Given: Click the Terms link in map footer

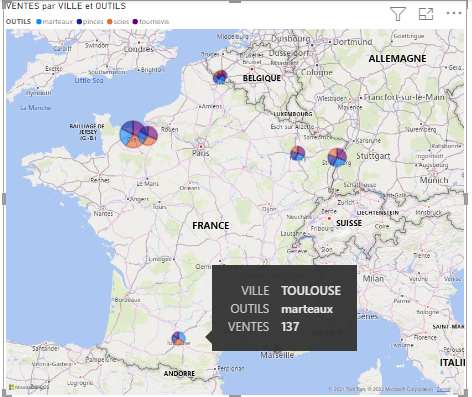Looking at the screenshot, I should tap(443, 389).
